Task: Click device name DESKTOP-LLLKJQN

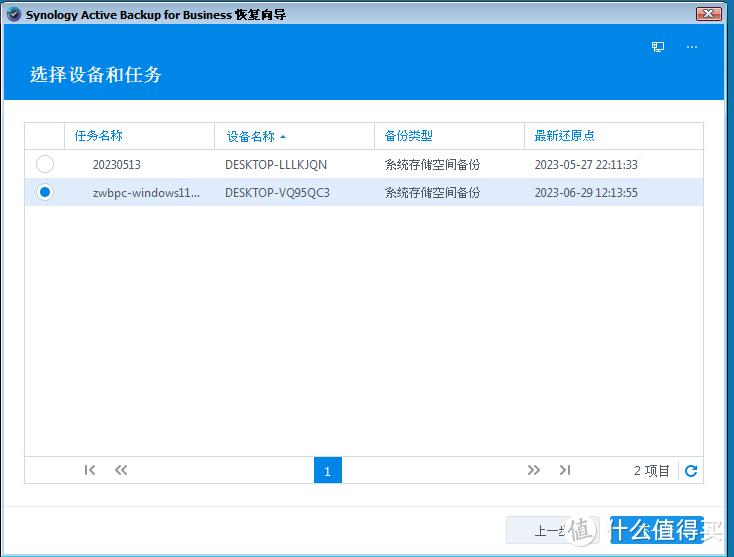Action: 276,165
